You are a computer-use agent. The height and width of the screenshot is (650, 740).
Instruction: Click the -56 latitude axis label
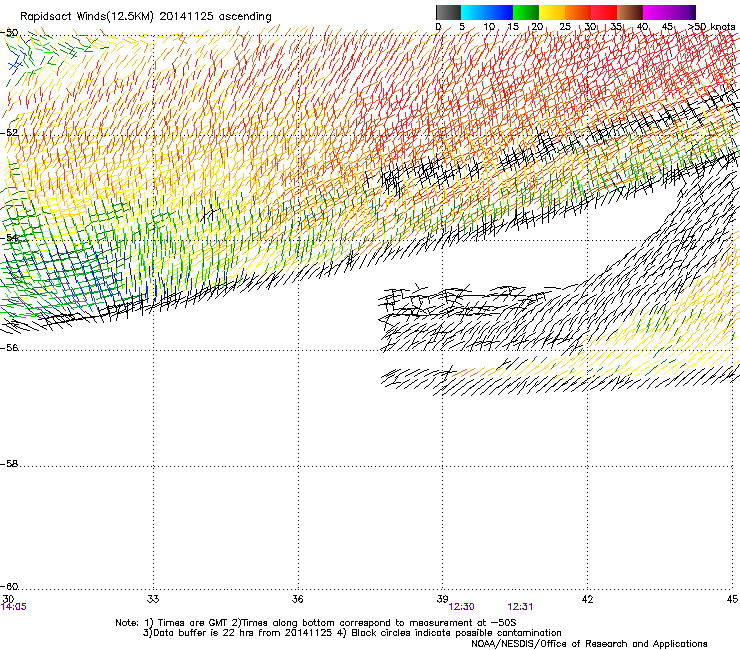(x=9, y=347)
